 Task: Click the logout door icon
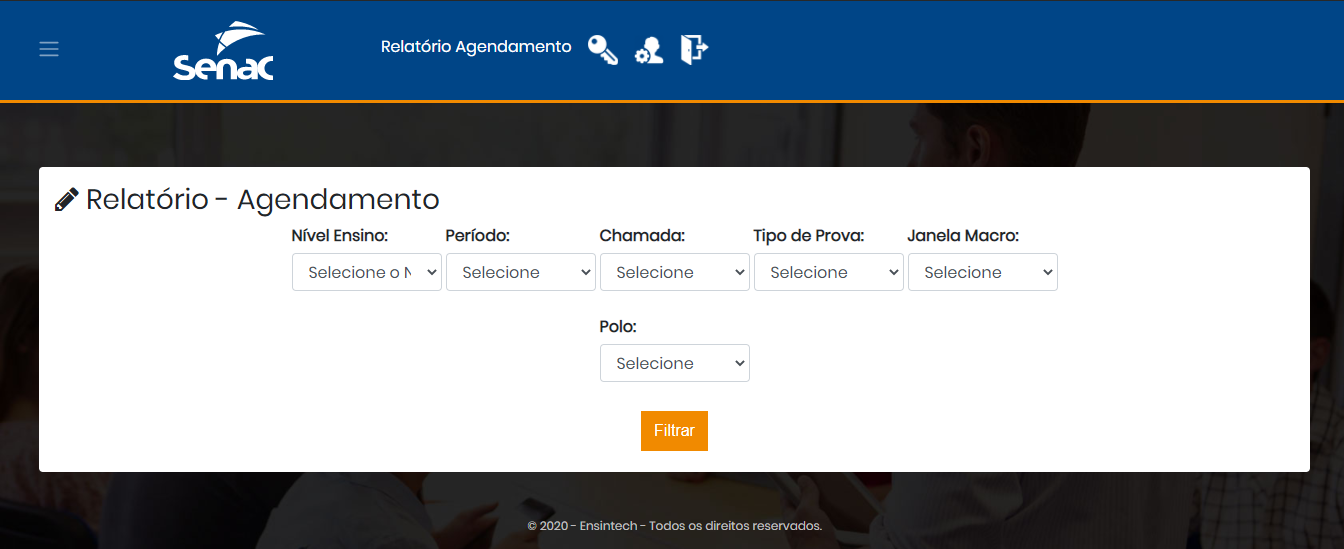click(694, 48)
